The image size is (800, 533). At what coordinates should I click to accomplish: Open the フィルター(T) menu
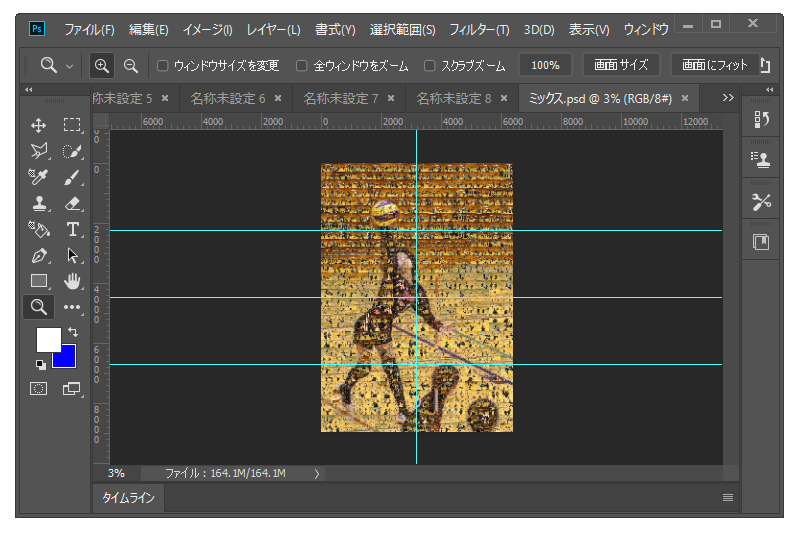pyautogui.click(x=479, y=30)
